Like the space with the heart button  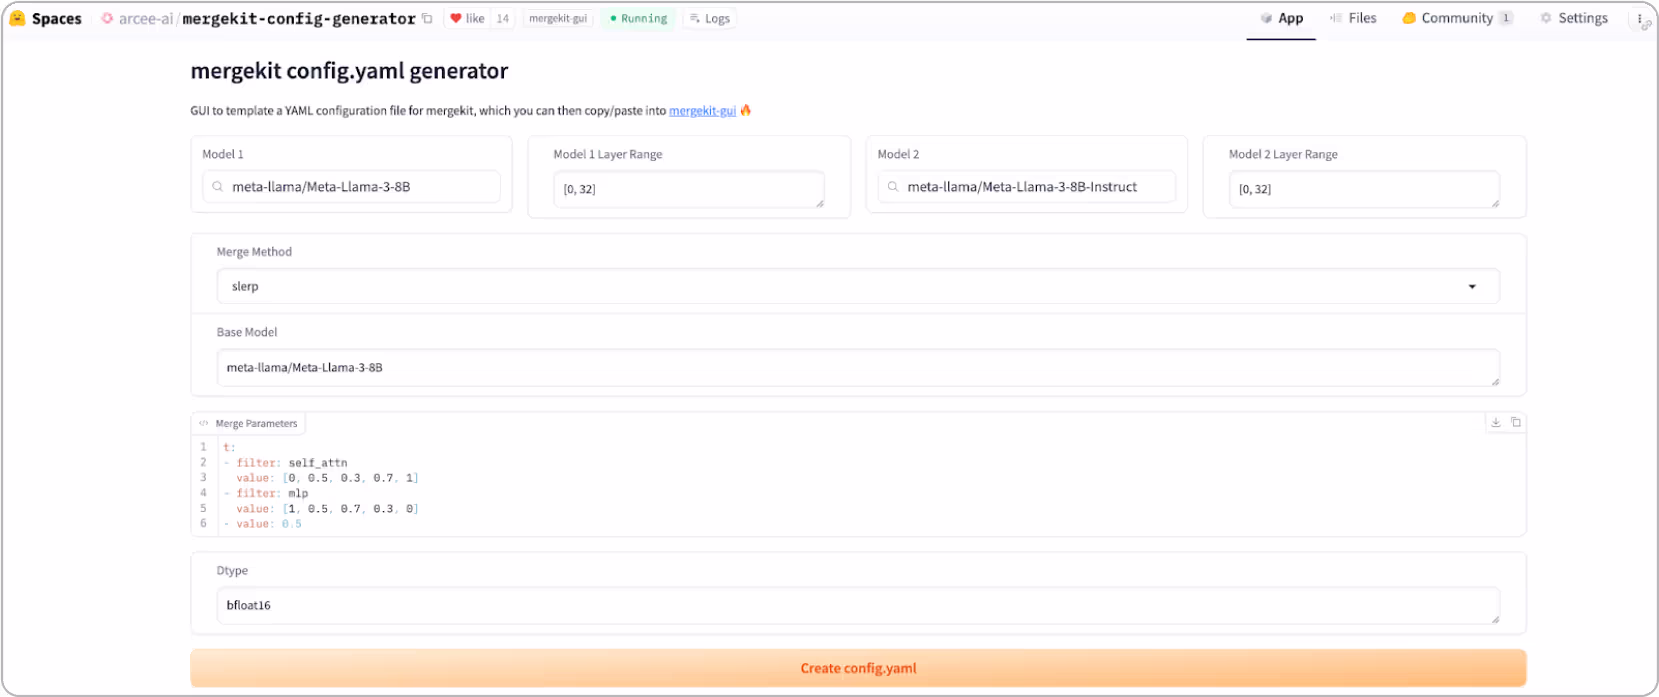467,18
